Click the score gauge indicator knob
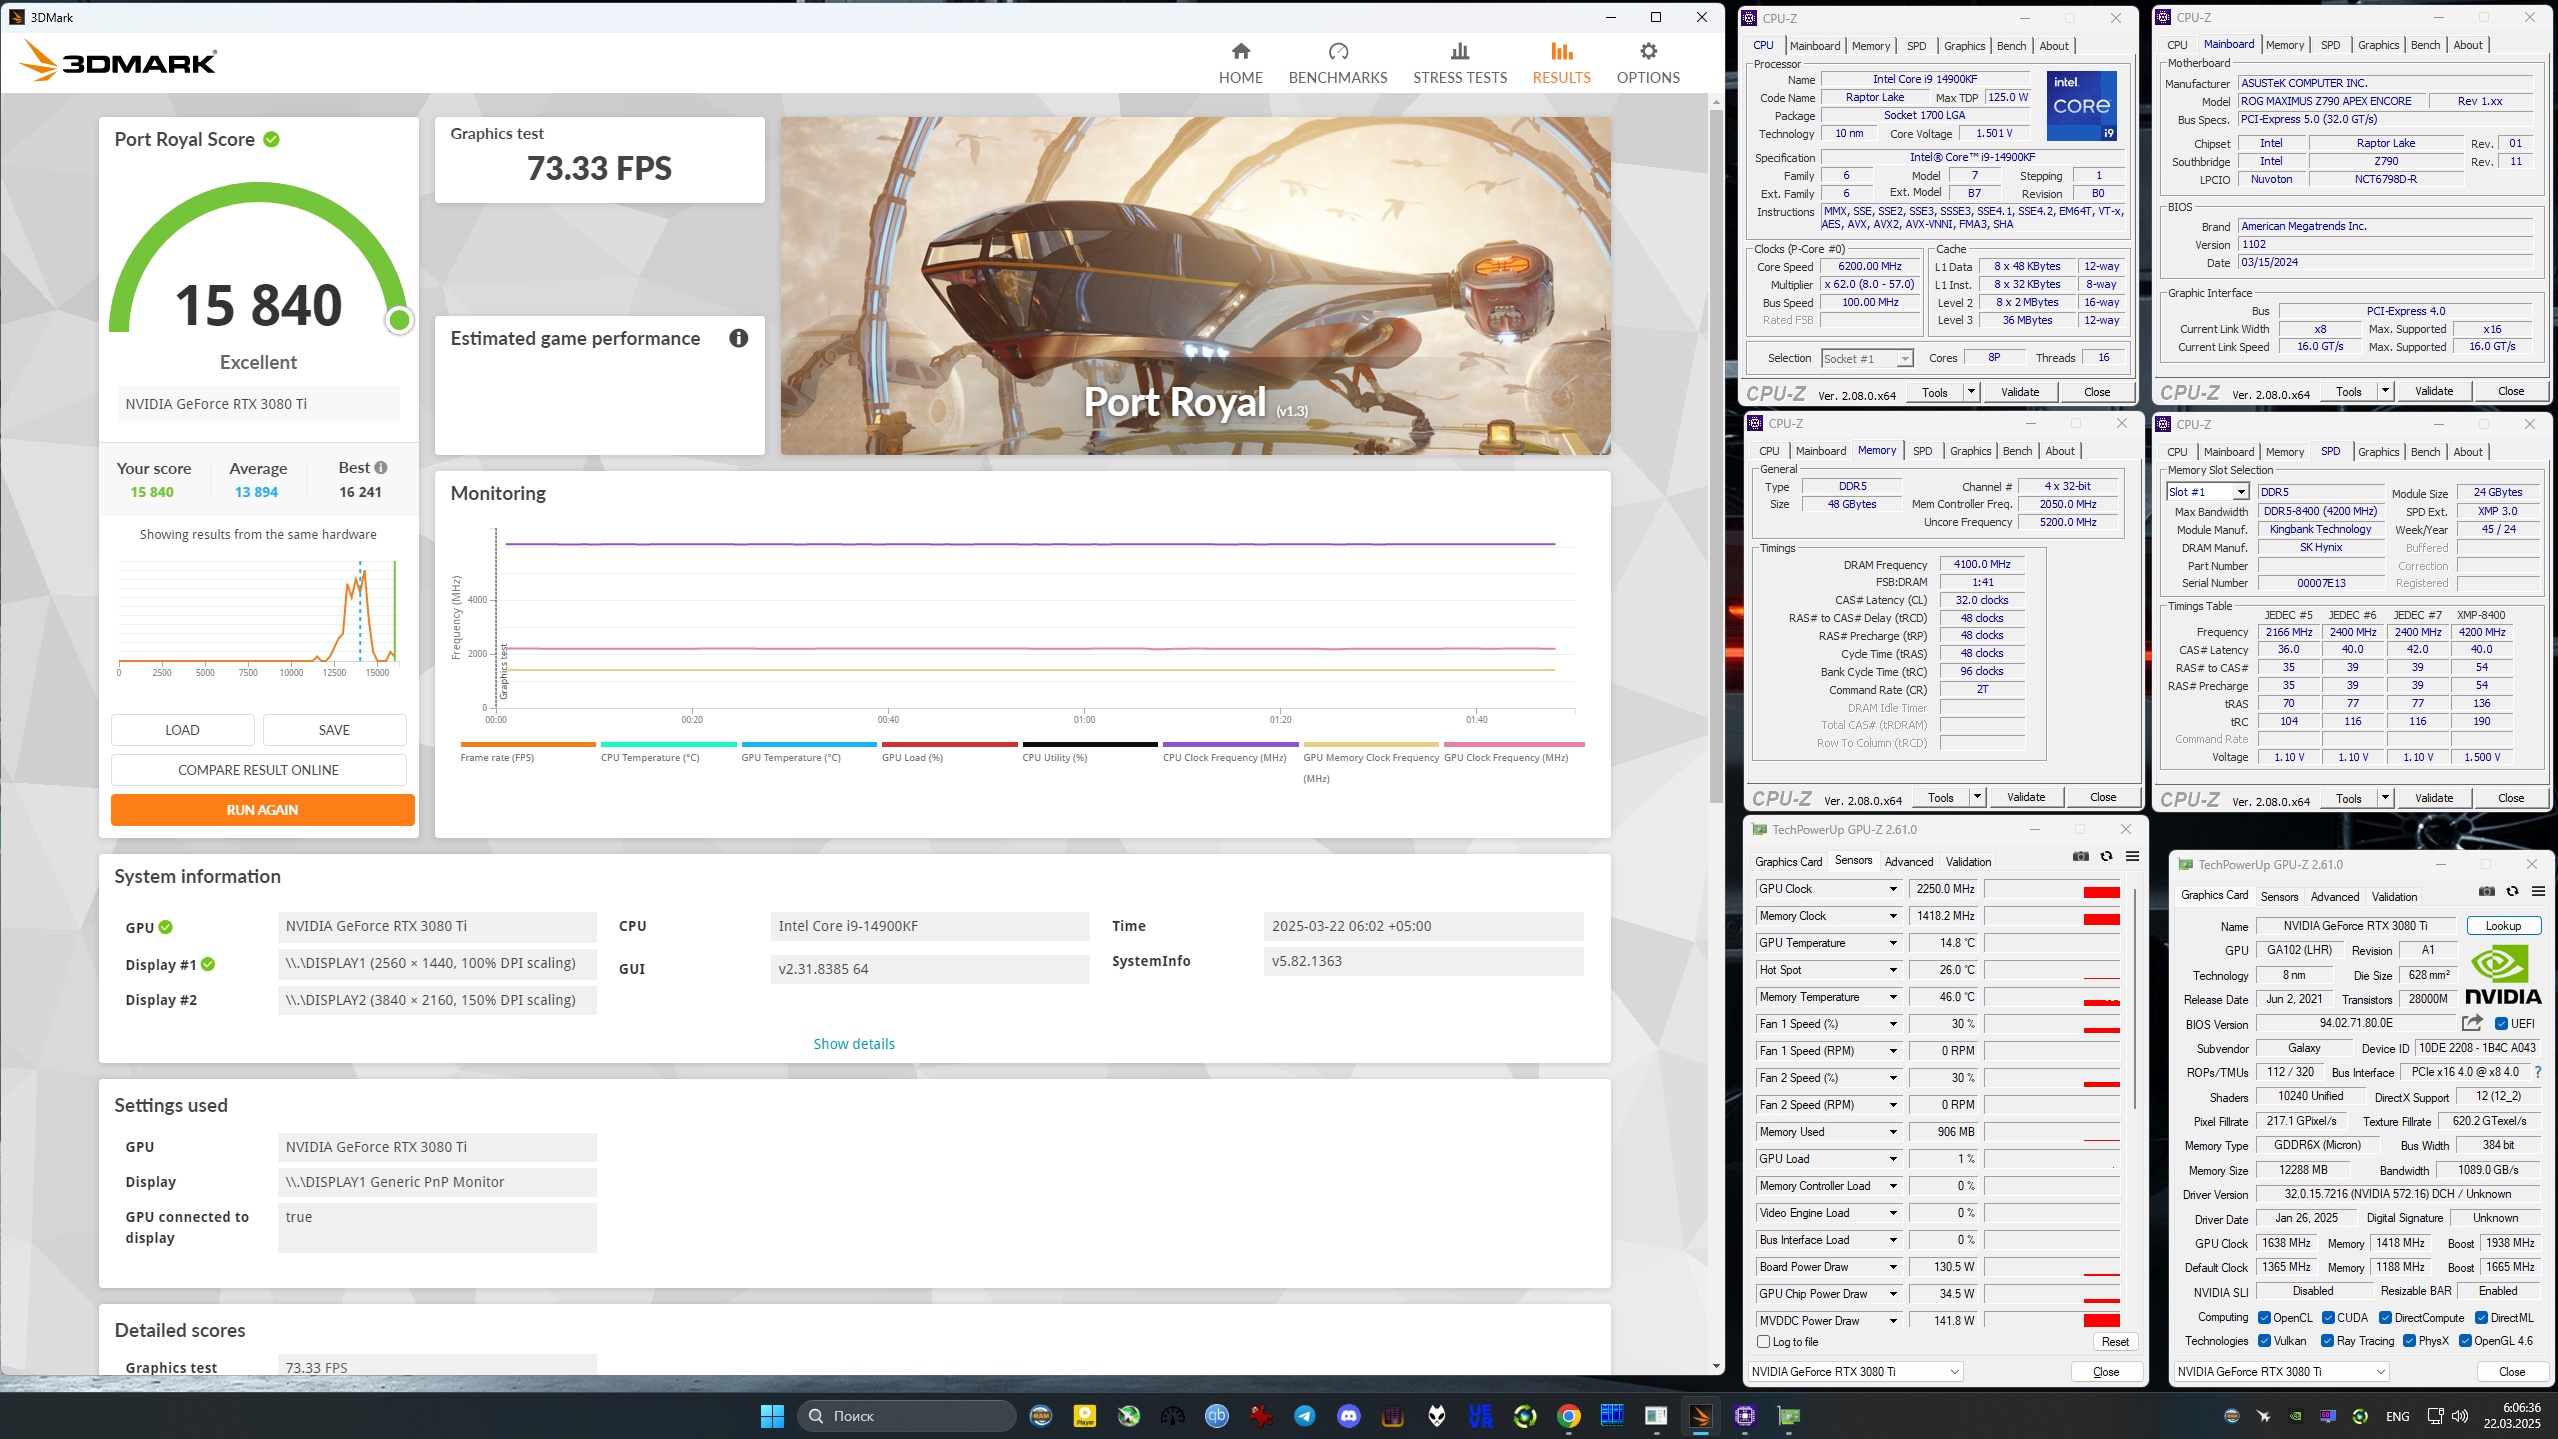This screenshot has height=1439, width=2558. 399,320
